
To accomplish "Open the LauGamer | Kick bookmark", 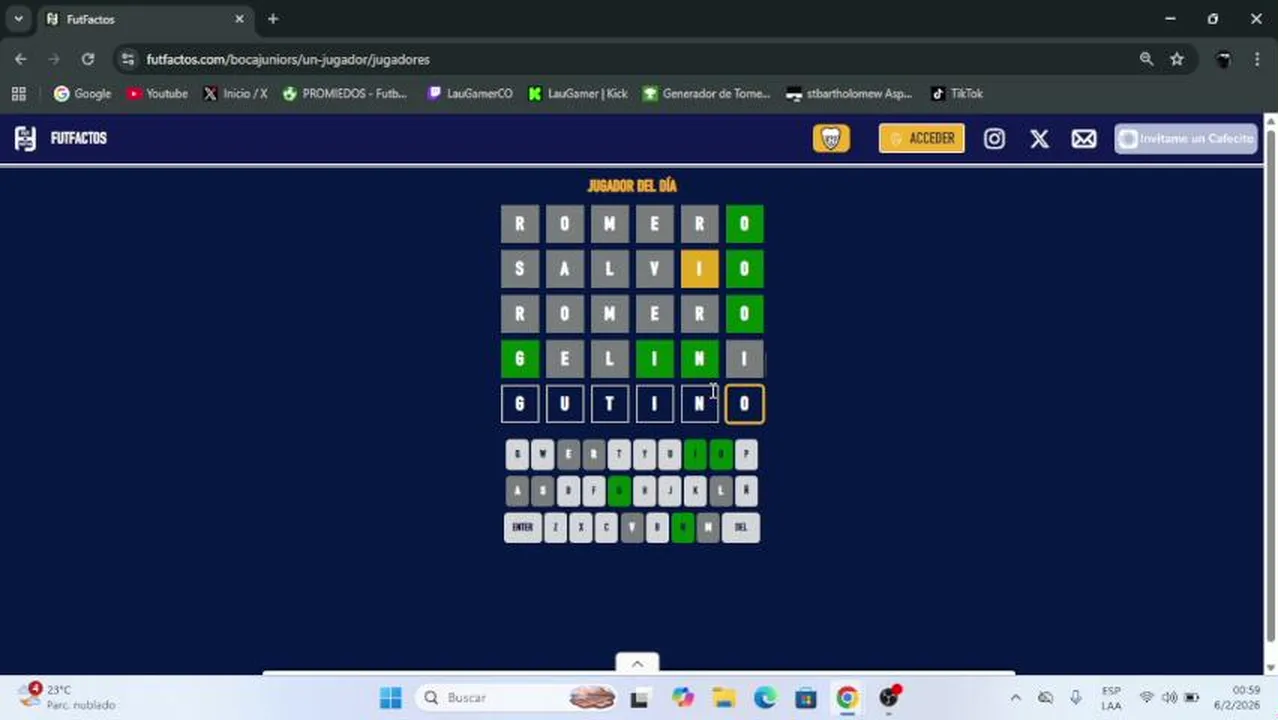I will pos(578,93).
